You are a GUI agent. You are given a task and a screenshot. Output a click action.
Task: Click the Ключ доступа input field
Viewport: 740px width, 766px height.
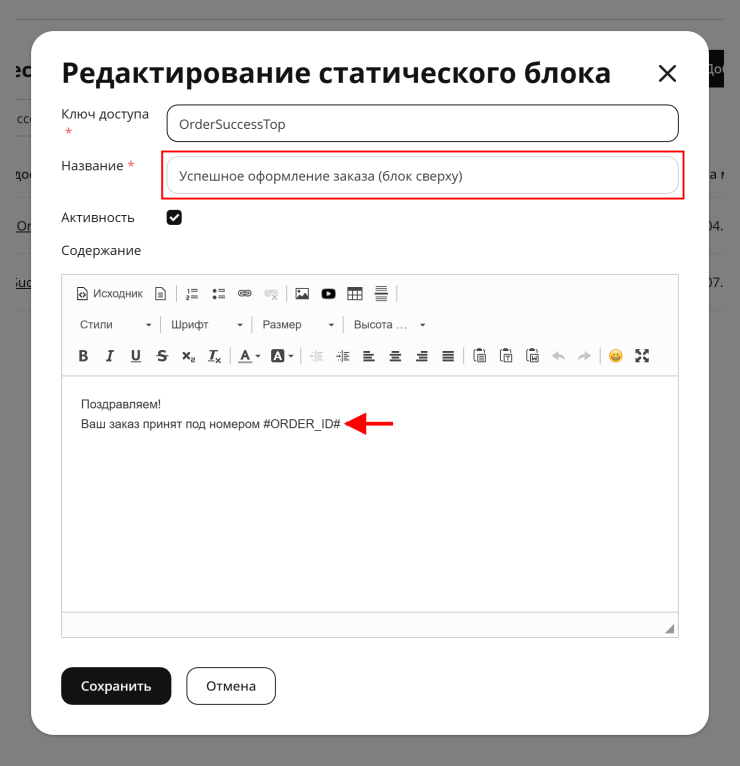[423, 124]
